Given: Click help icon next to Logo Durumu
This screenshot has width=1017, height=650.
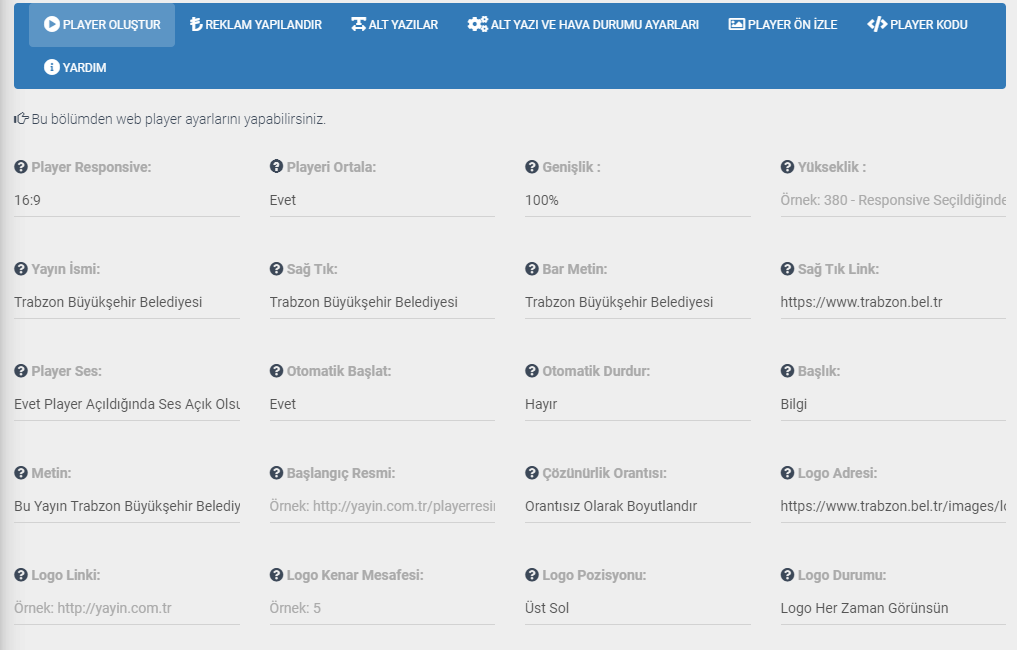Looking at the screenshot, I should (787, 575).
